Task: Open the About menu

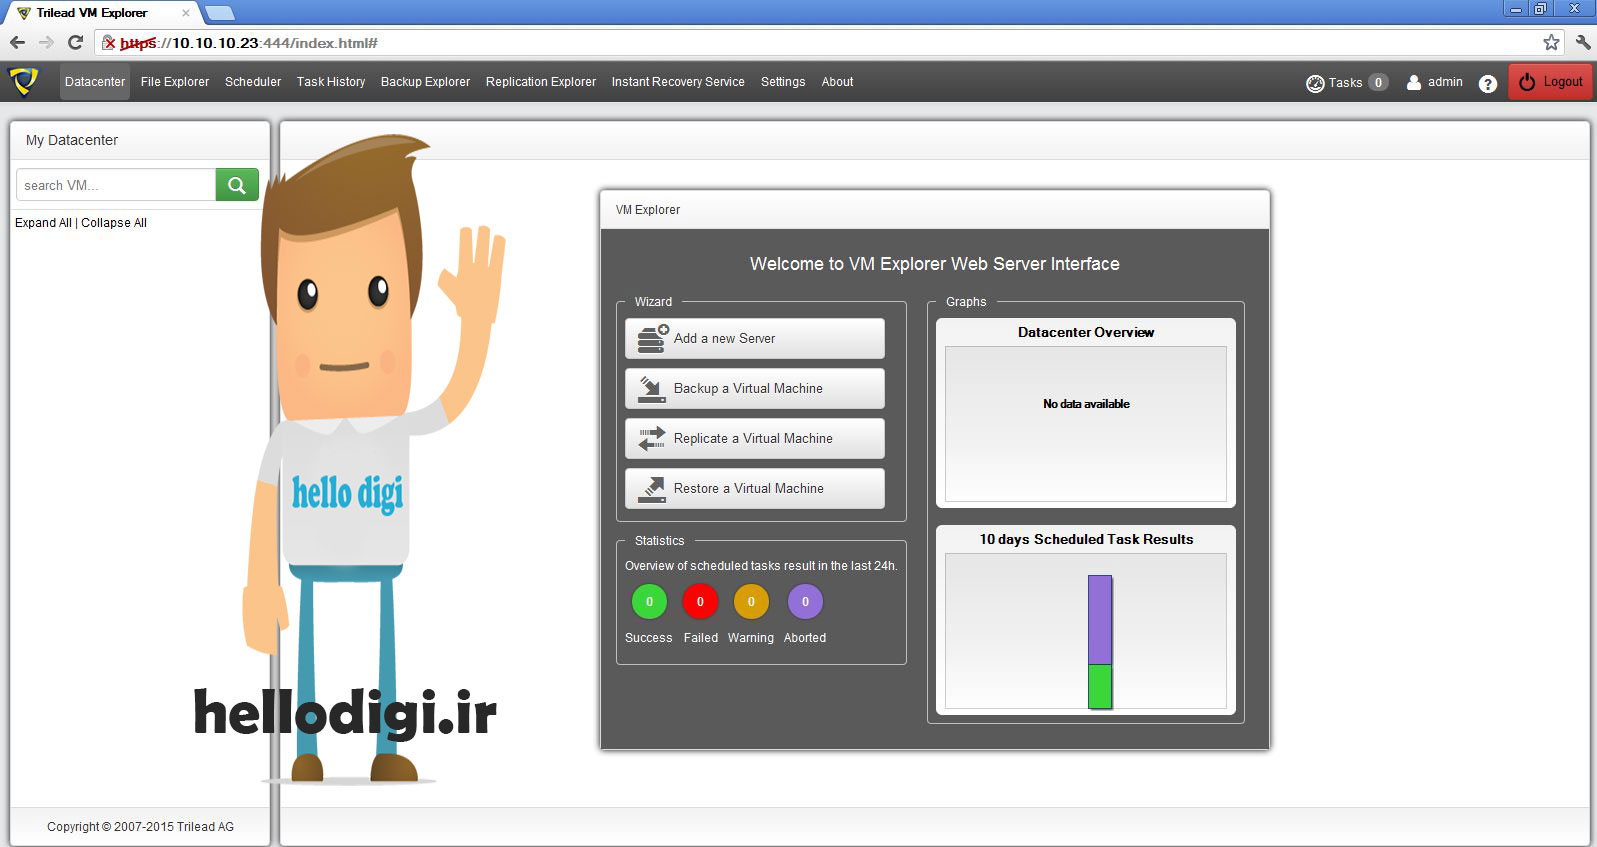Action: pos(838,82)
